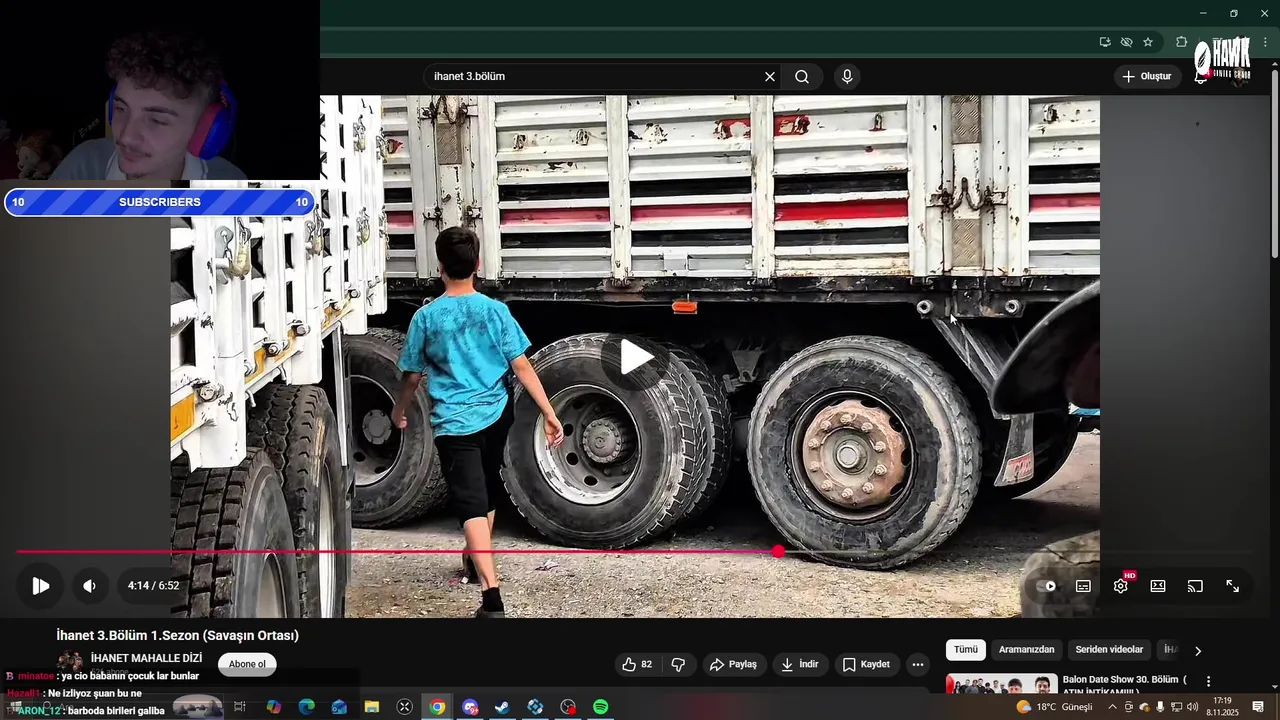Open Chrome extensions puzzle icon
This screenshot has height=720, width=1280.
click(x=1182, y=42)
